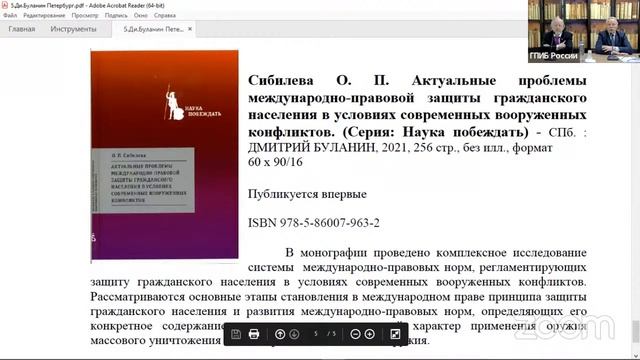Open the Окно menu

click(140, 15)
